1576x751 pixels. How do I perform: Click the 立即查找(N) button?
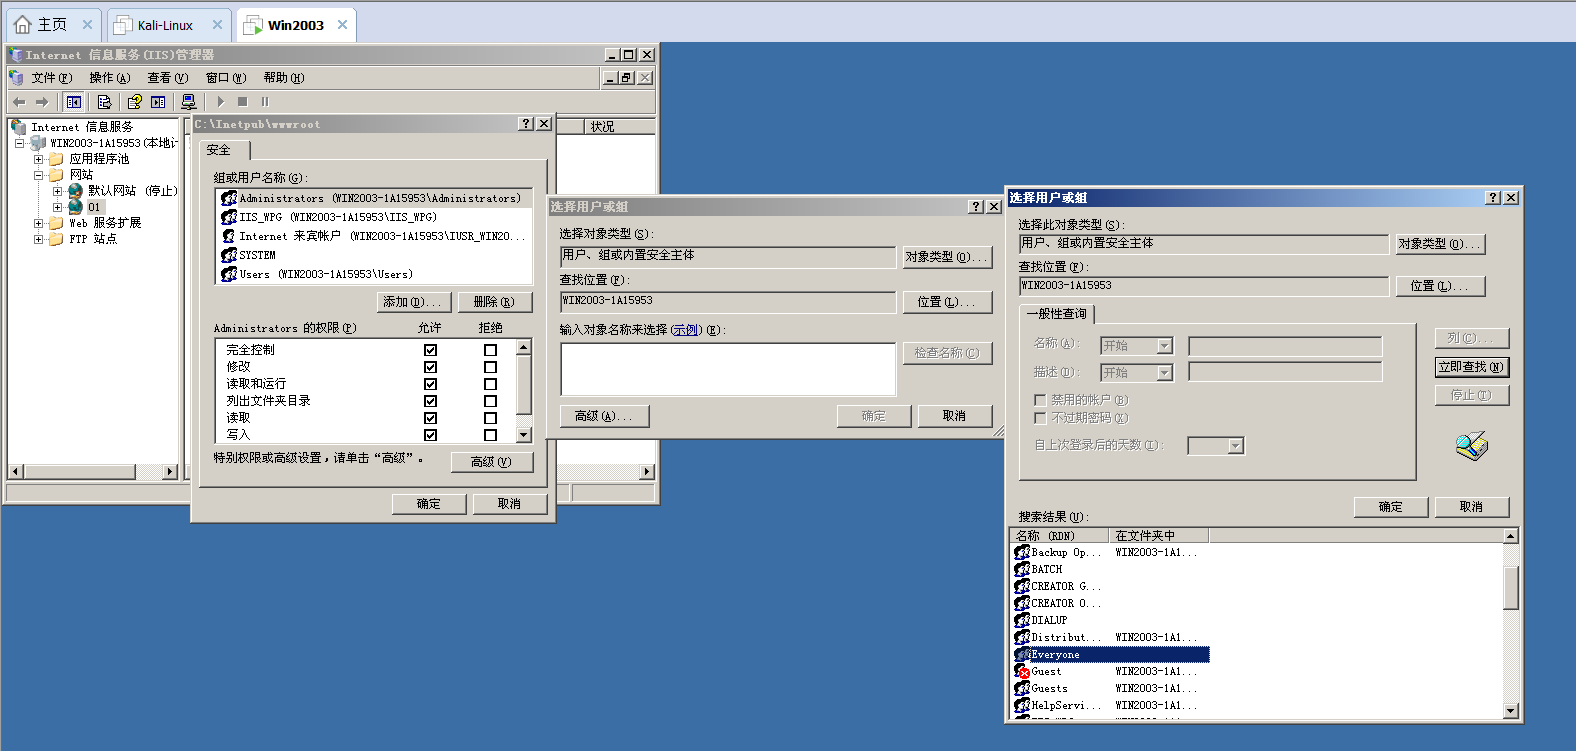tap(1470, 367)
